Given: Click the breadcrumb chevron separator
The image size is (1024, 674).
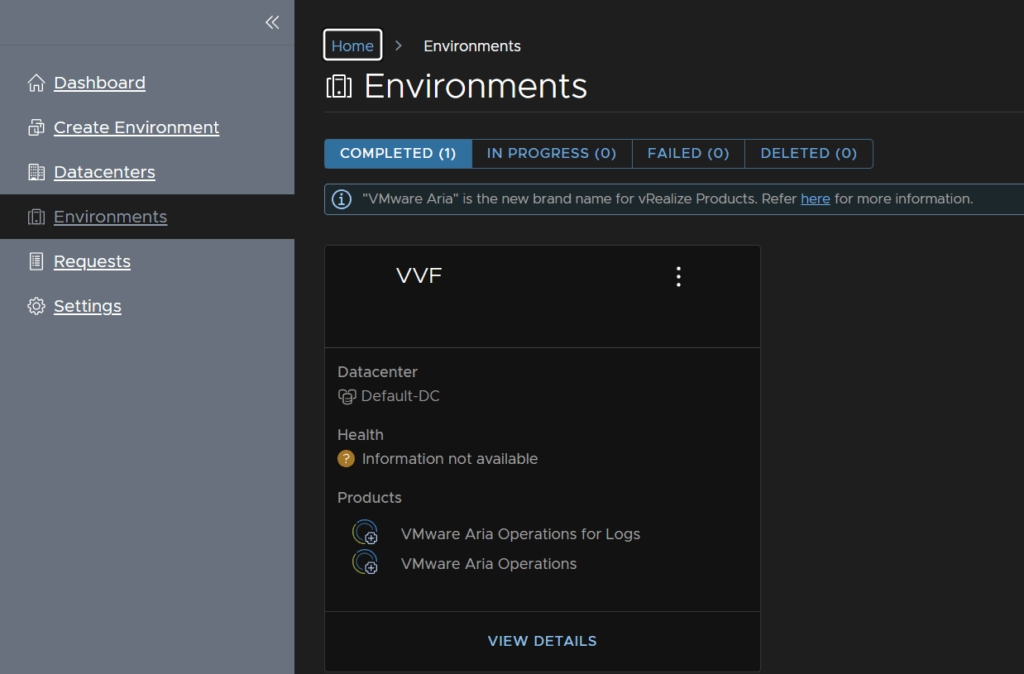Looking at the screenshot, I should click(x=398, y=46).
